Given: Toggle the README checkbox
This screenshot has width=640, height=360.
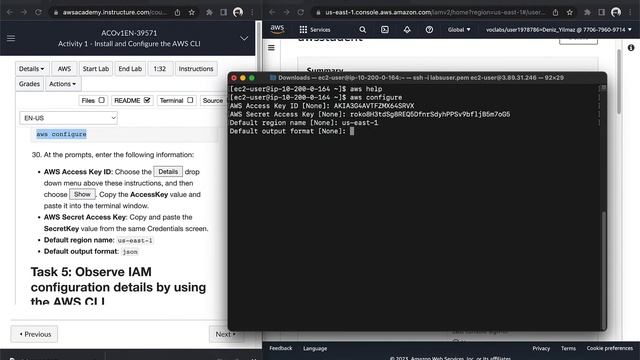Looking at the screenshot, I should tap(147, 100).
